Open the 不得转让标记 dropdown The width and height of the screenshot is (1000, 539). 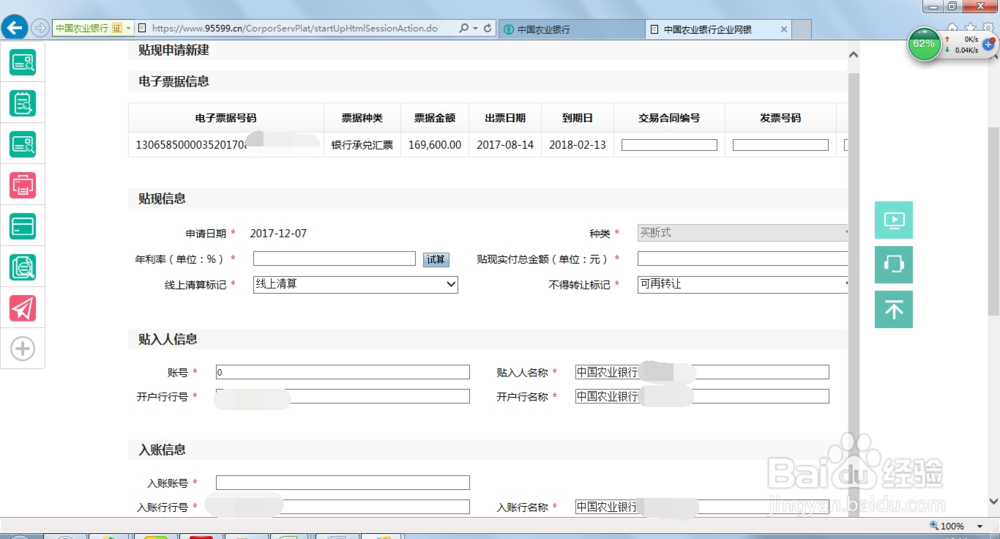tap(742, 284)
